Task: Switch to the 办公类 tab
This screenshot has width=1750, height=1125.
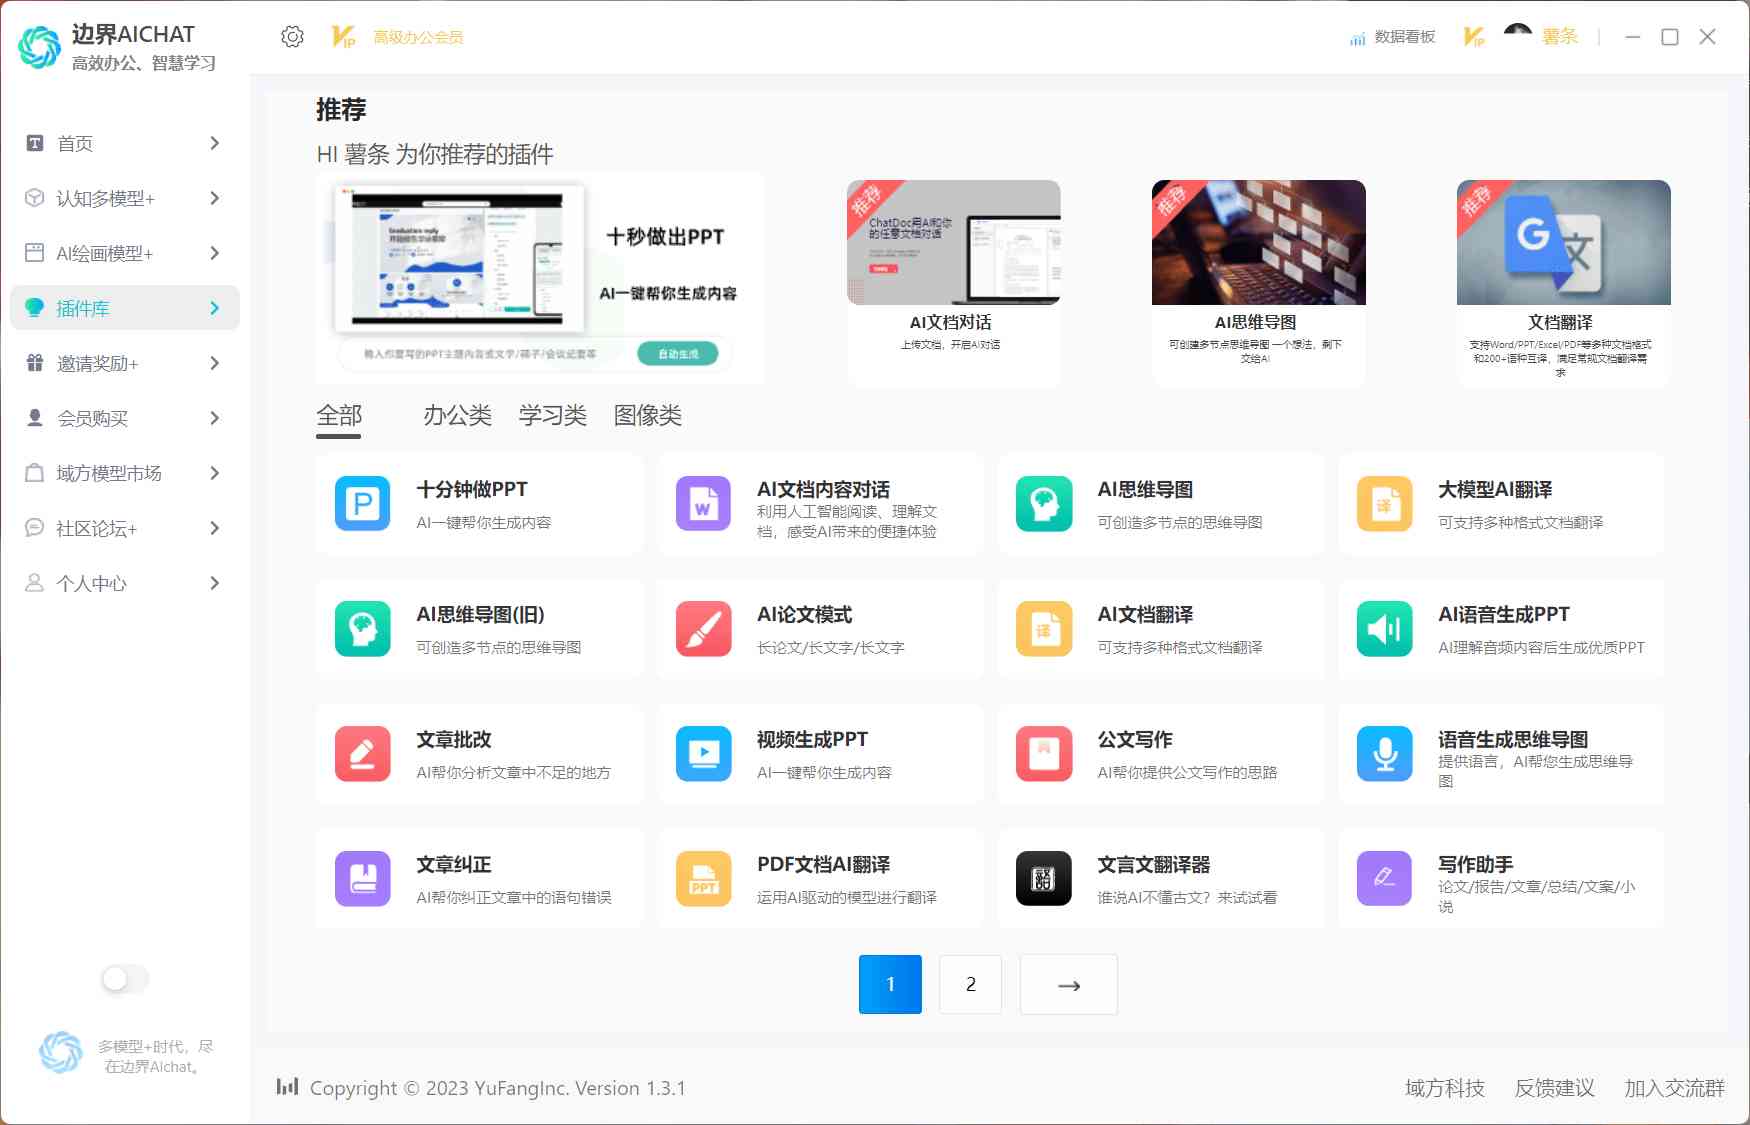Action: [x=457, y=416]
